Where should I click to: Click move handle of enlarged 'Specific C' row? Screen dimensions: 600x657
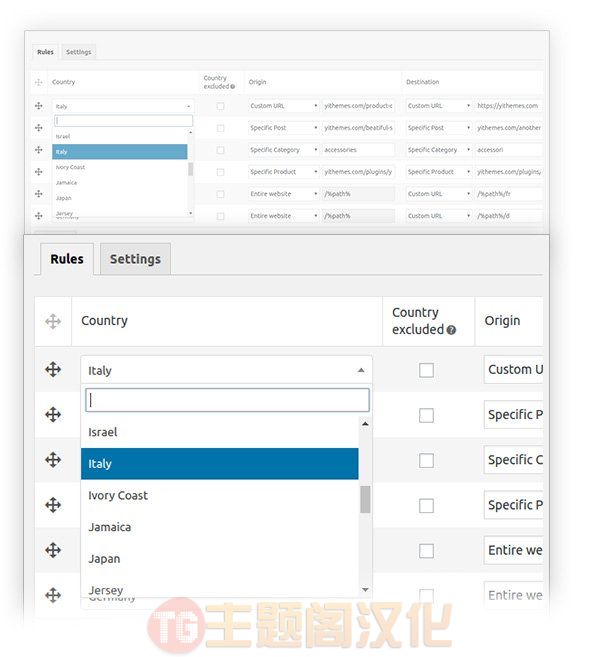[x=53, y=460]
